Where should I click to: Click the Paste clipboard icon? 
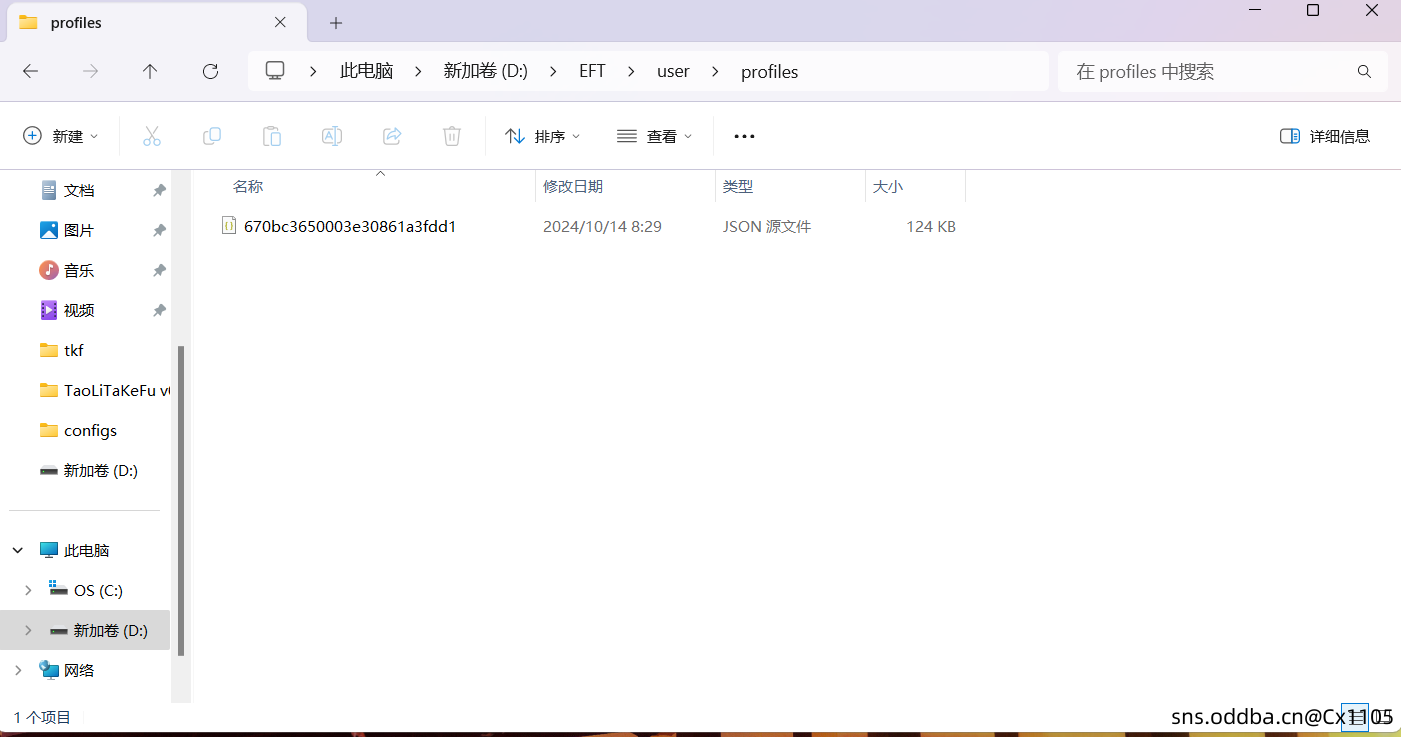coord(272,136)
